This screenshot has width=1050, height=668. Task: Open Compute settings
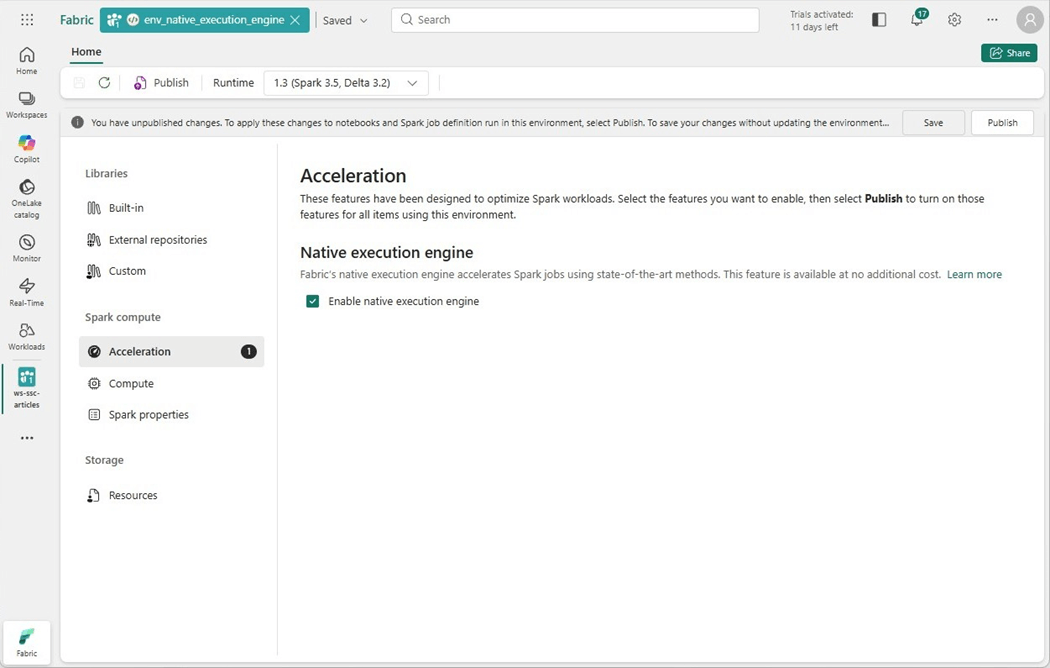171,384
